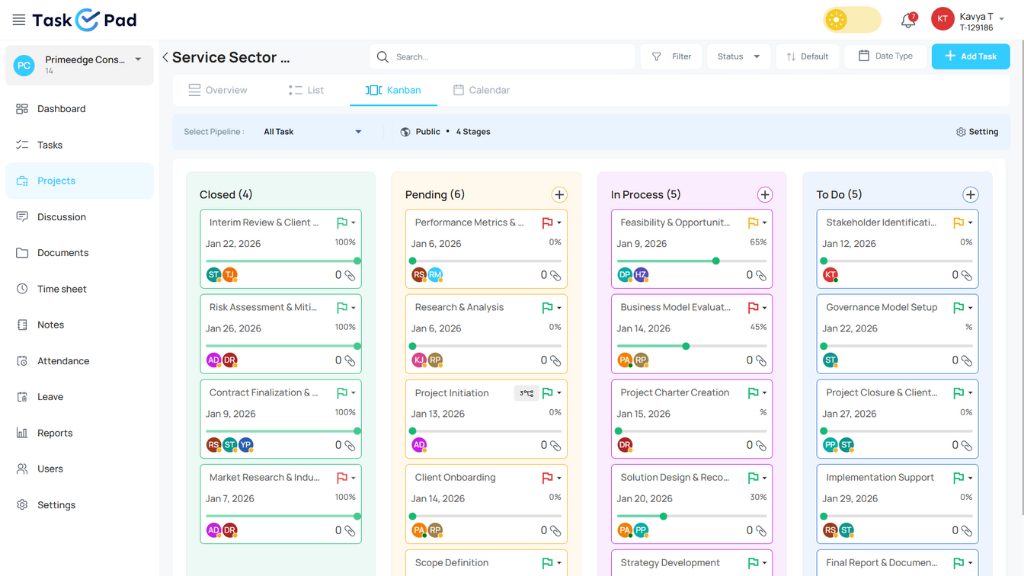This screenshot has width=1024, height=576.
Task: Open the Implementation Support card title
Action: point(880,477)
